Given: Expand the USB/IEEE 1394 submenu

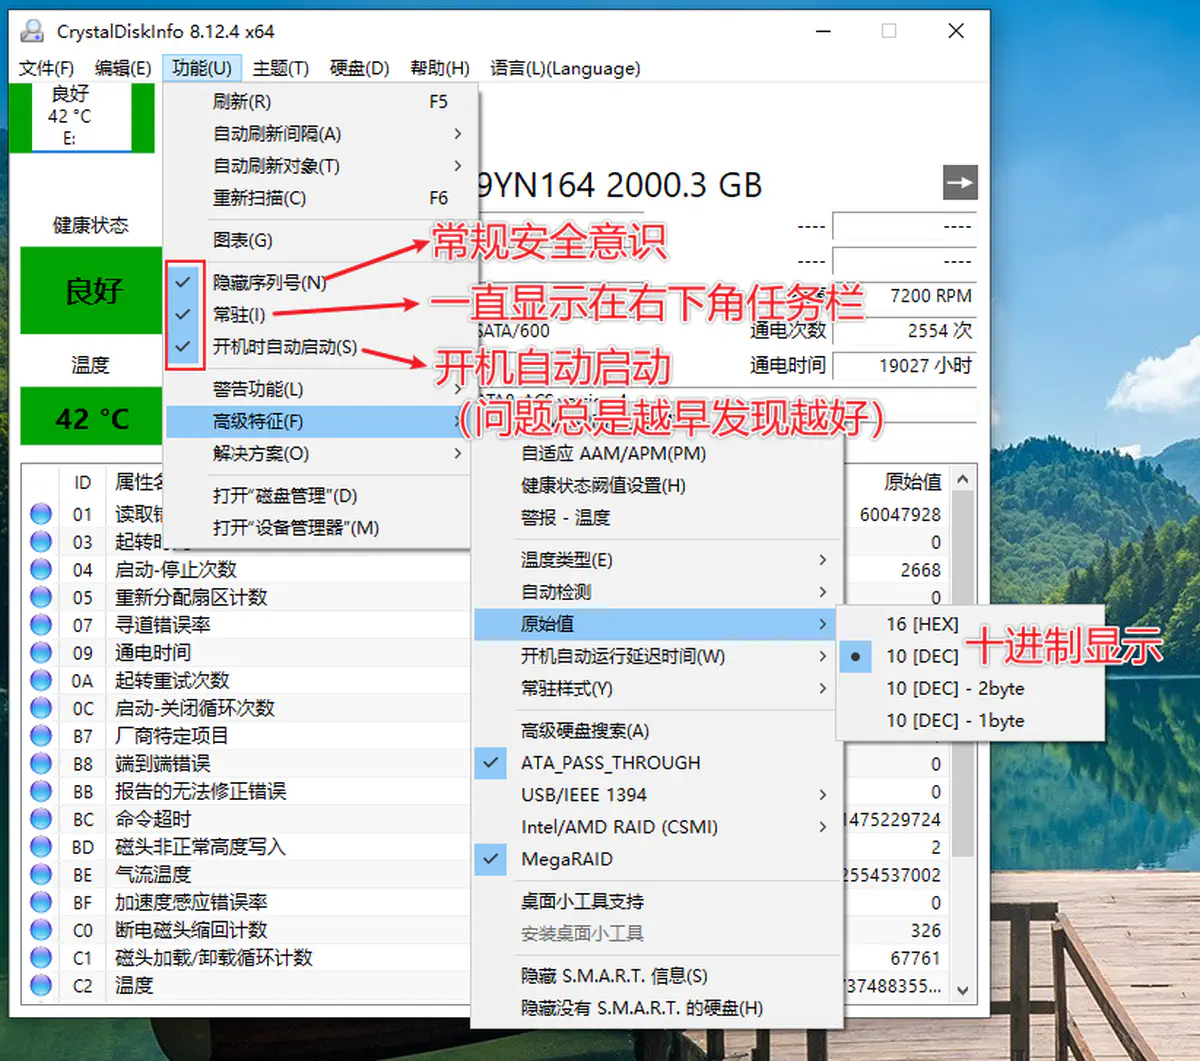Looking at the screenshot, I should point(657,795).
